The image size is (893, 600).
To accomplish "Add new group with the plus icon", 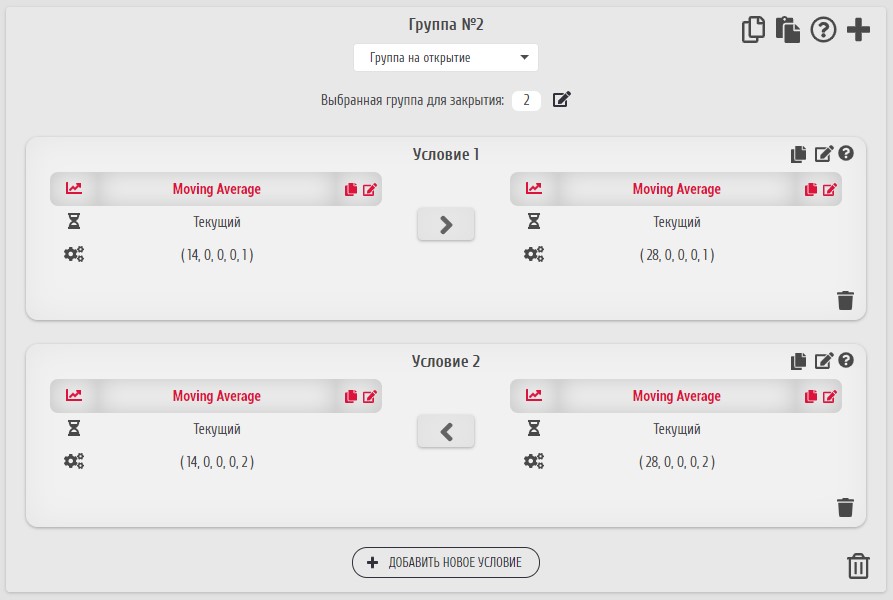I will coord(858,30).
